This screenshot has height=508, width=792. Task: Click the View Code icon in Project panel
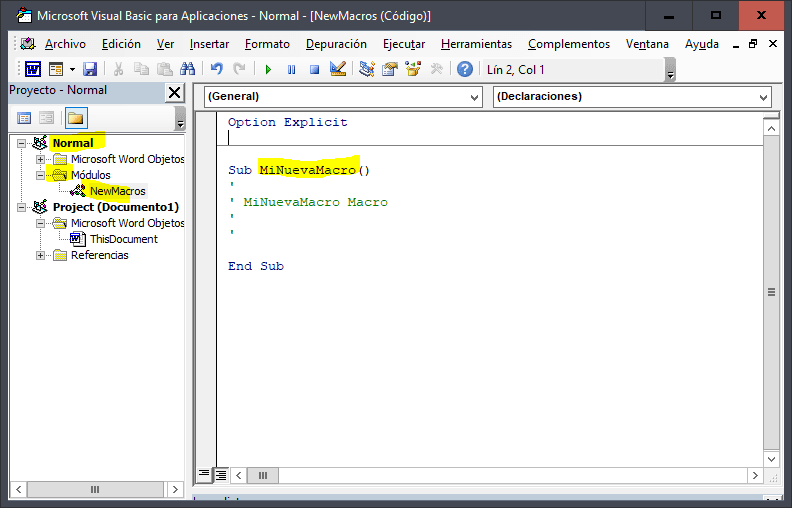point(24,118)
